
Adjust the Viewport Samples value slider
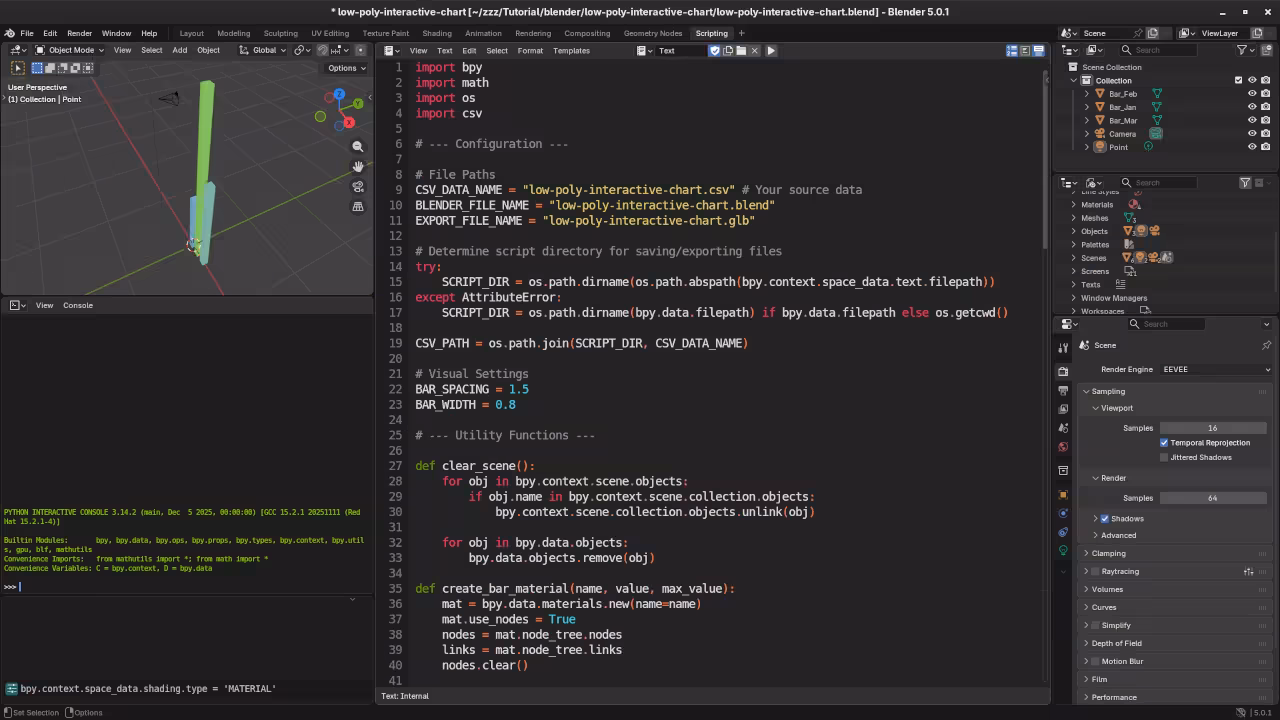click(x=1212, y=428)
